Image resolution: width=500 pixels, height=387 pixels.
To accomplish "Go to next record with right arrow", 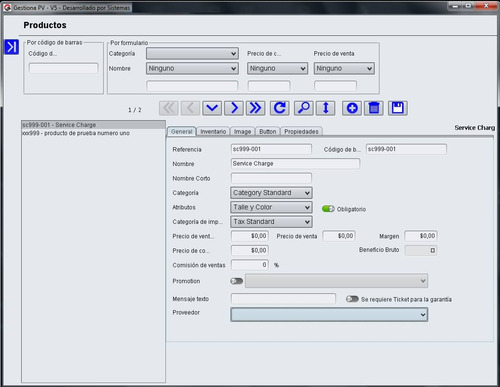I will point(234,108).
